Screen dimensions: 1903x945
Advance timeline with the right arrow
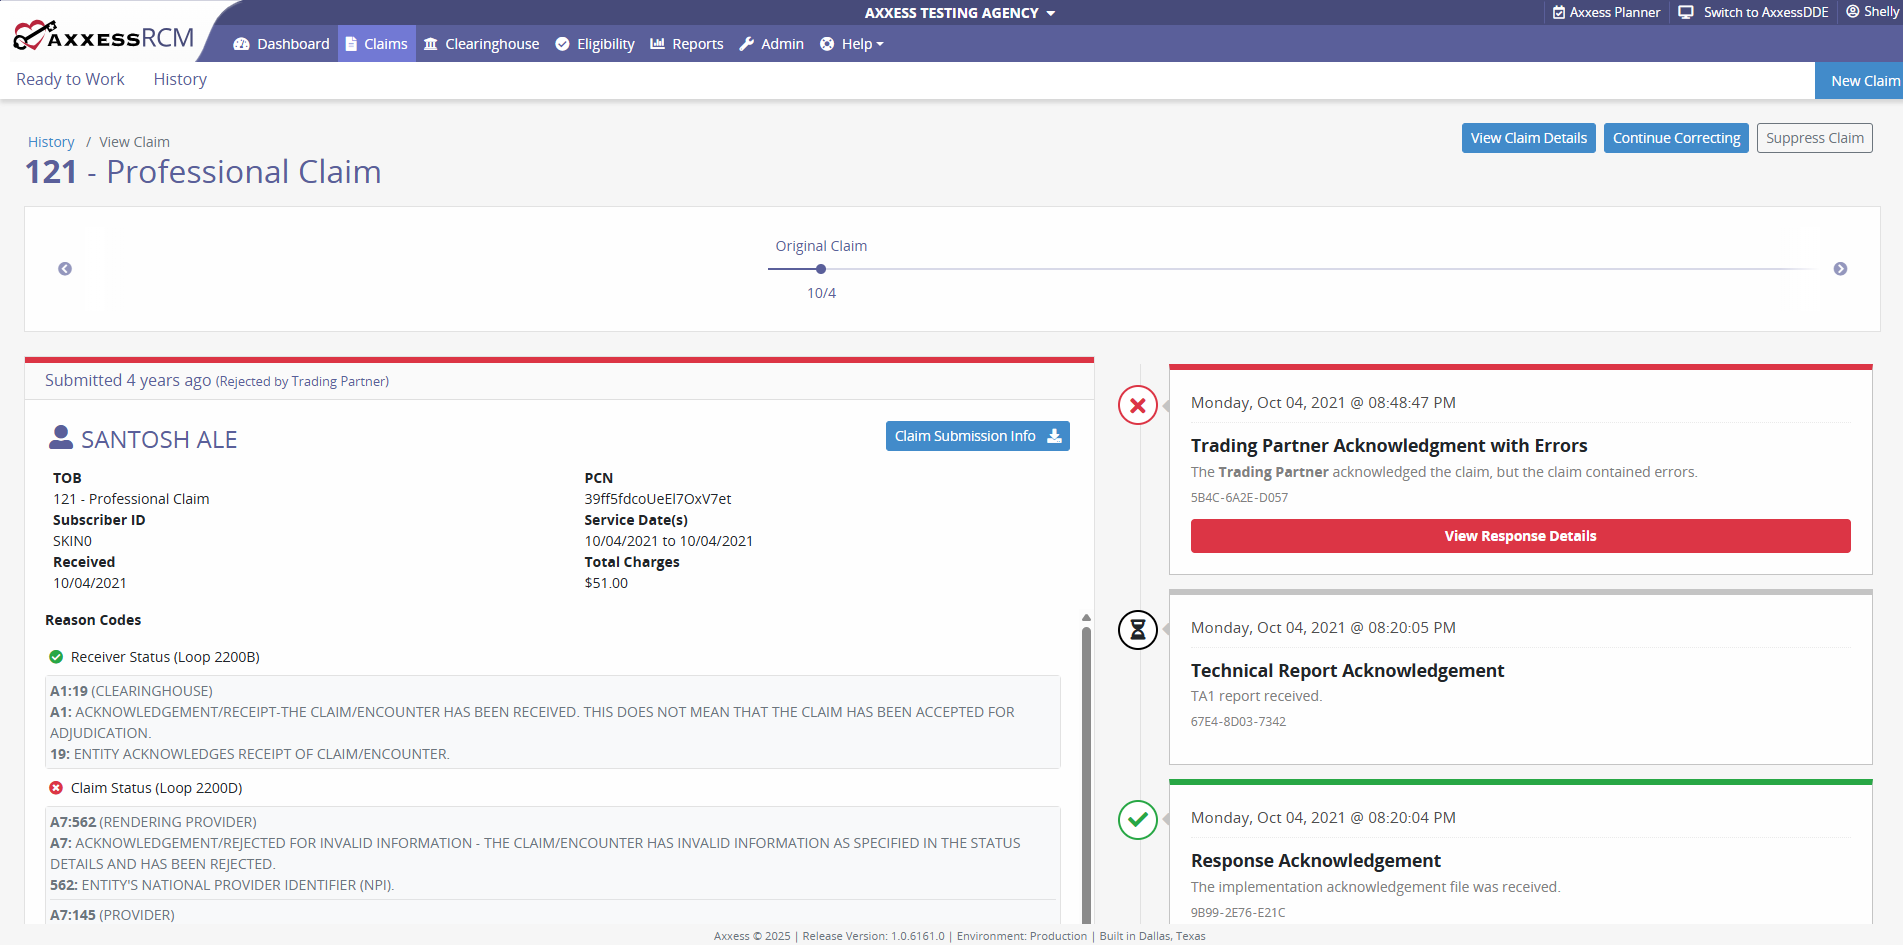[1840, 269]
